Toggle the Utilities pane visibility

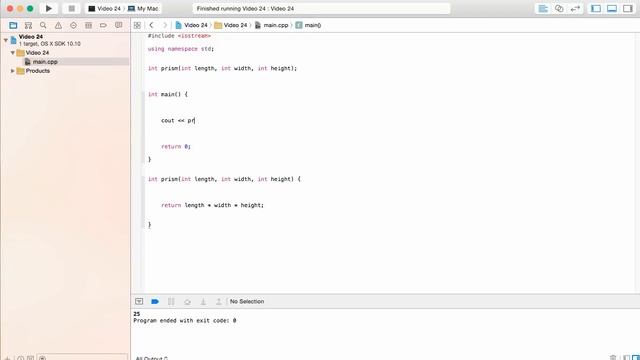pos(628,9)
